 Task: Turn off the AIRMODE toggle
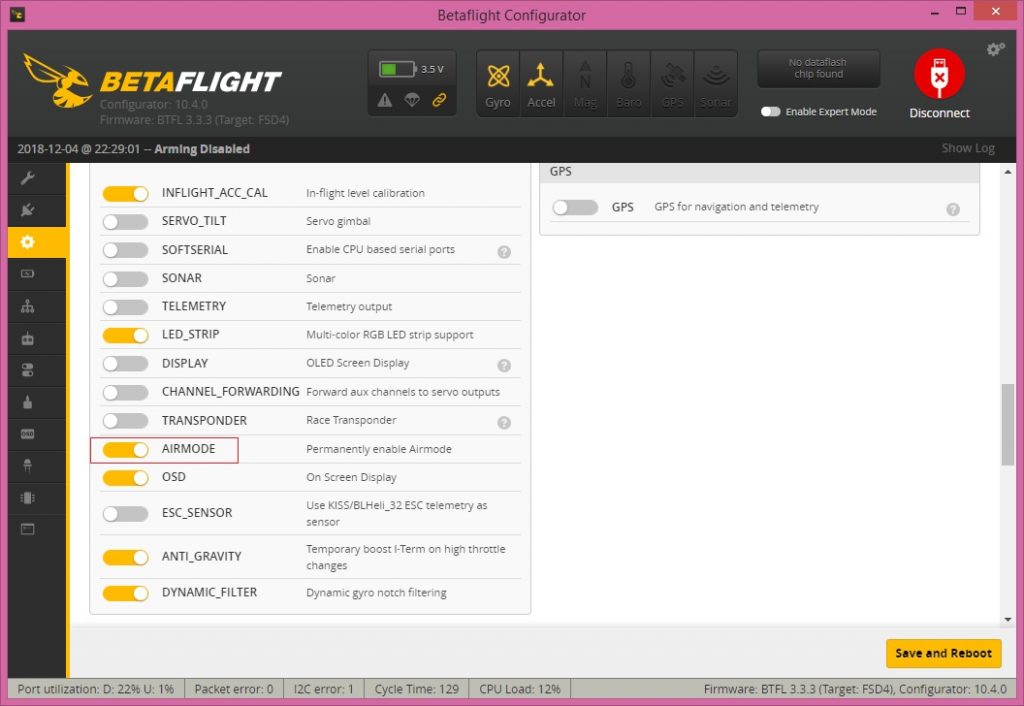pos(125,449)
